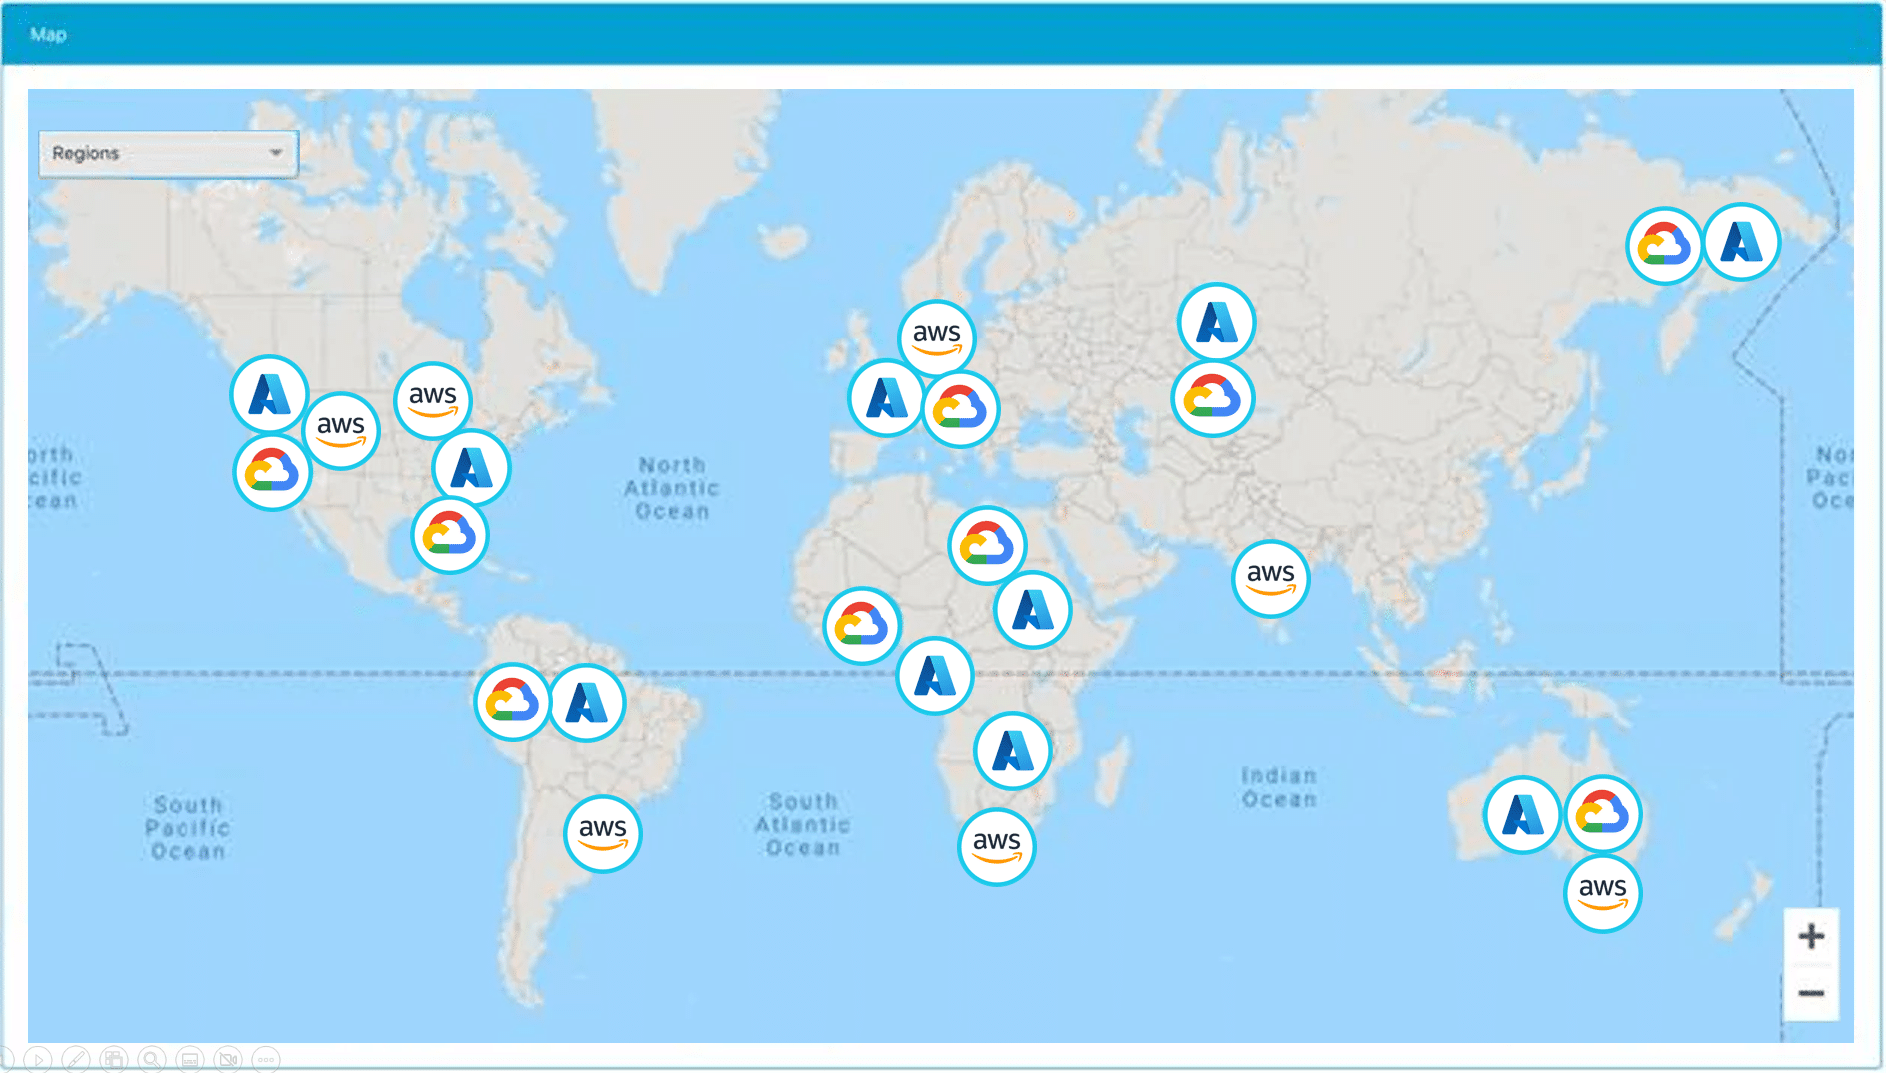Click the Azure marker north of South Africa
The image size is (1886, 1073).
1012,751
